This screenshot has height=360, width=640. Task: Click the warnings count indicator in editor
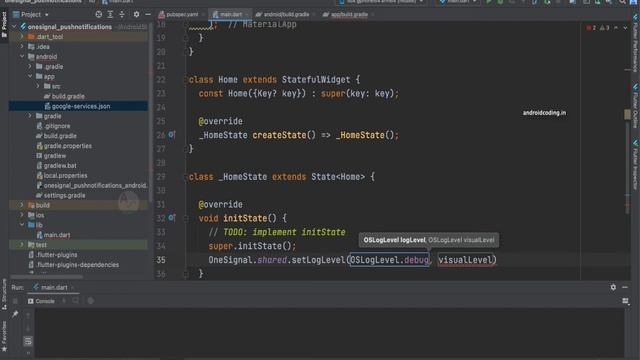click(x=604, y=28)
